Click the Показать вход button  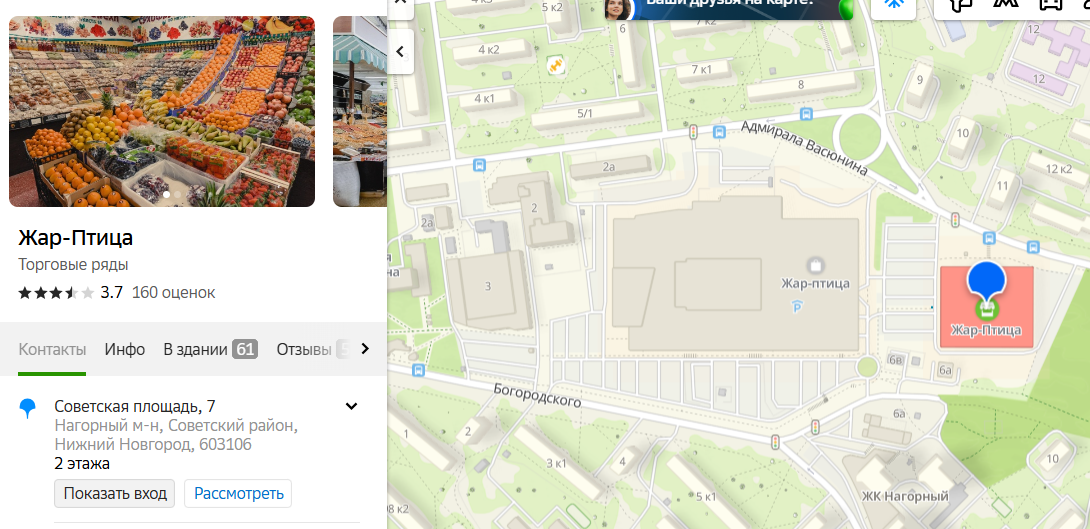(x=115, y=494)
